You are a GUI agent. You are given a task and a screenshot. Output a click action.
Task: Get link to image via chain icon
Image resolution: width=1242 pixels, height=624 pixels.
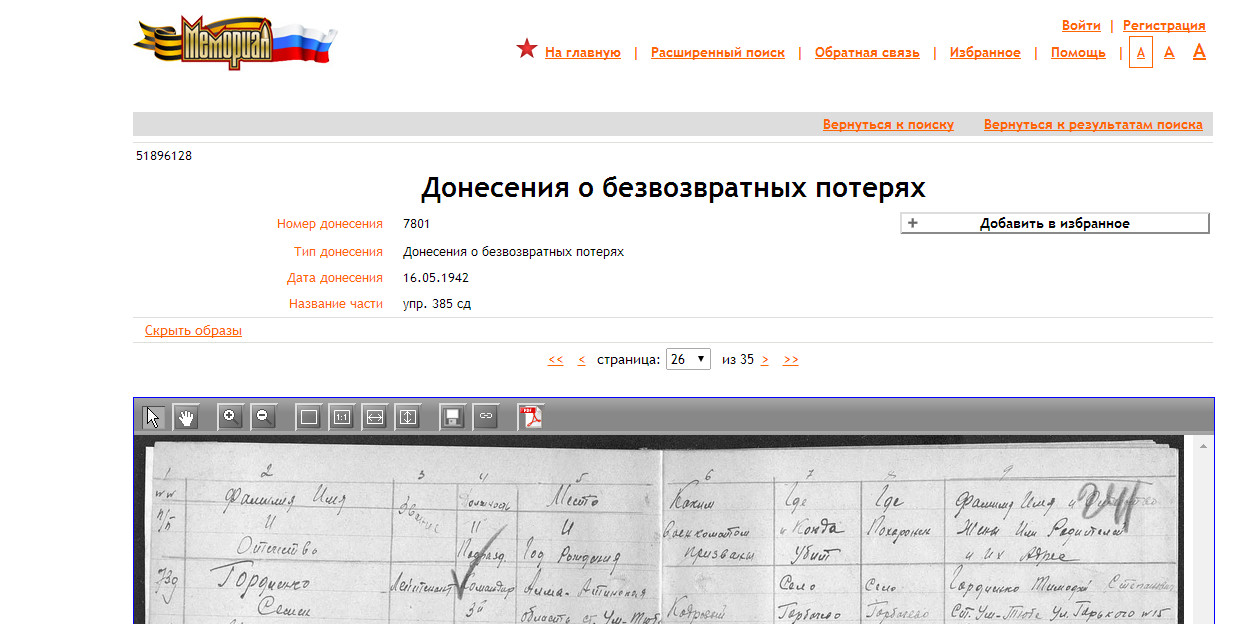(x=486, y=417)
